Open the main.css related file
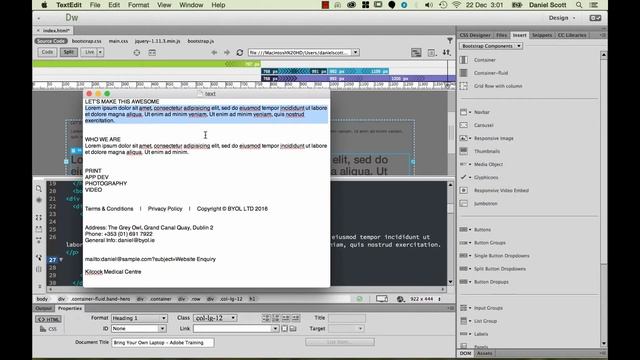The height and width of the screenshot is (360, 640). [x=118, y=41]
